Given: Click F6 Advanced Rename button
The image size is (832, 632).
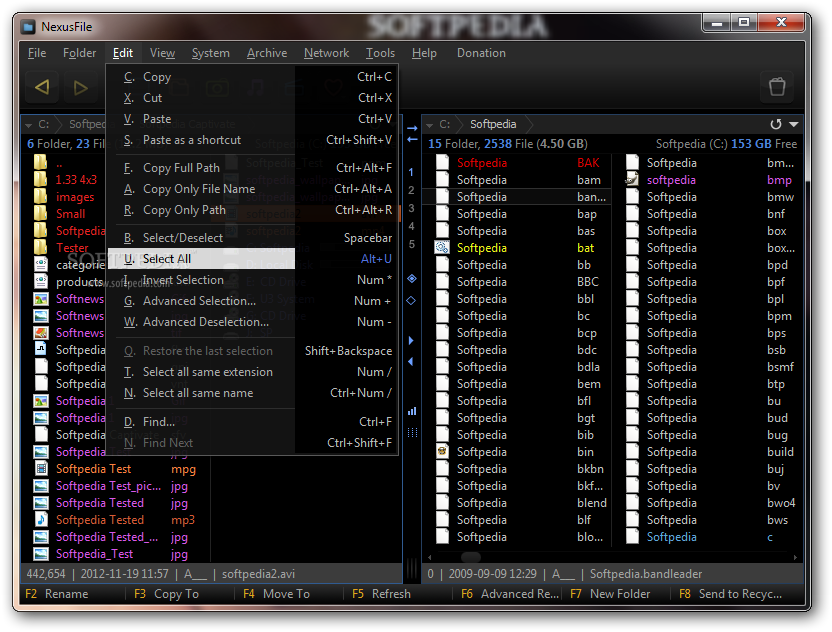Looking at the screenshot, I should (x=510, y=594).
